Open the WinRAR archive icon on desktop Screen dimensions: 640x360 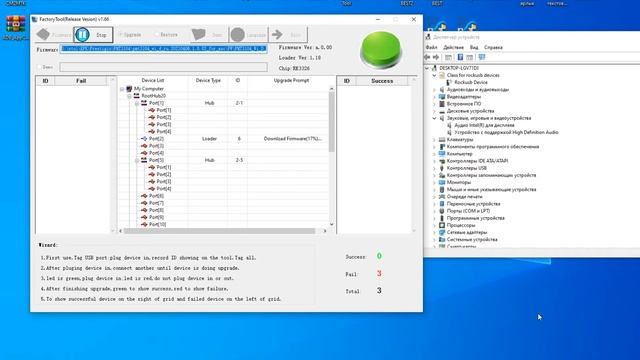(16, 24)
